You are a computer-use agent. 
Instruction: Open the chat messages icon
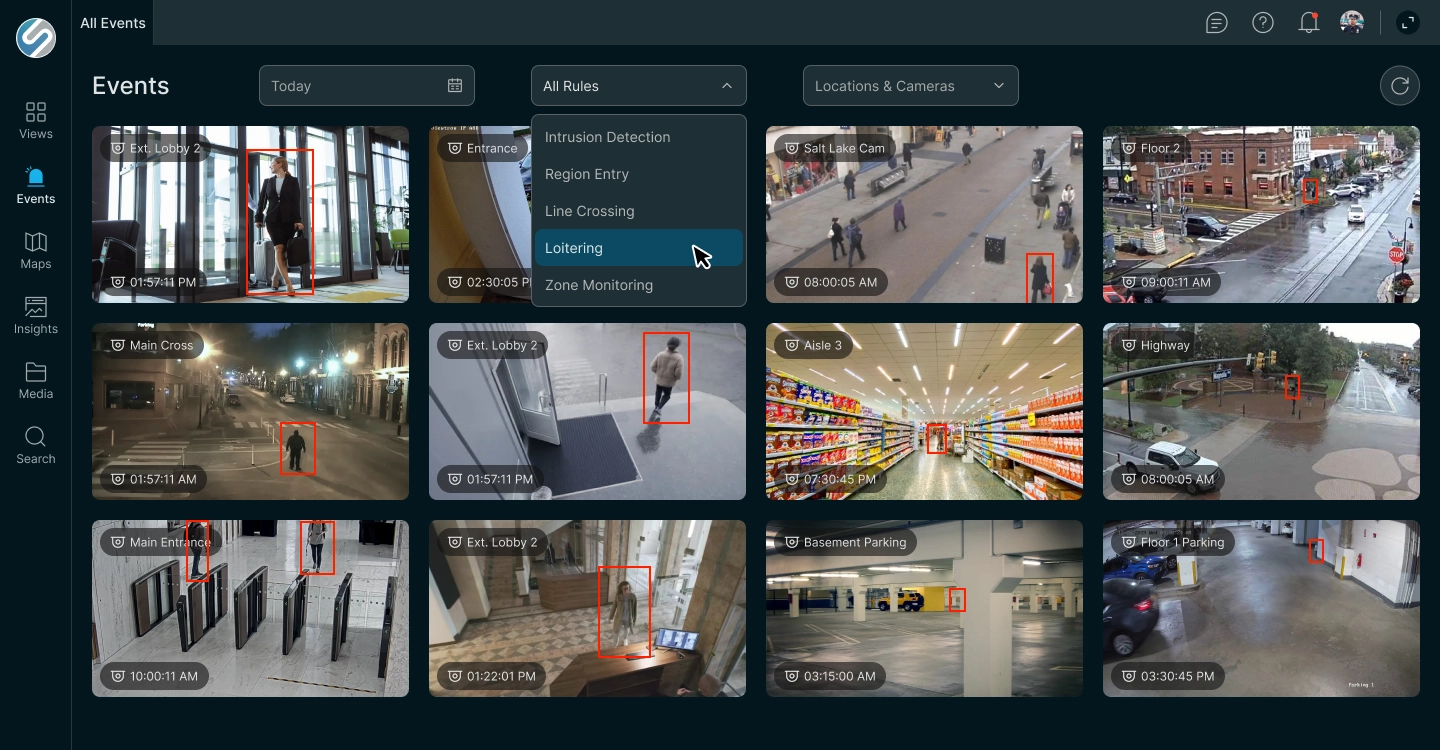tap(1217, 22)
